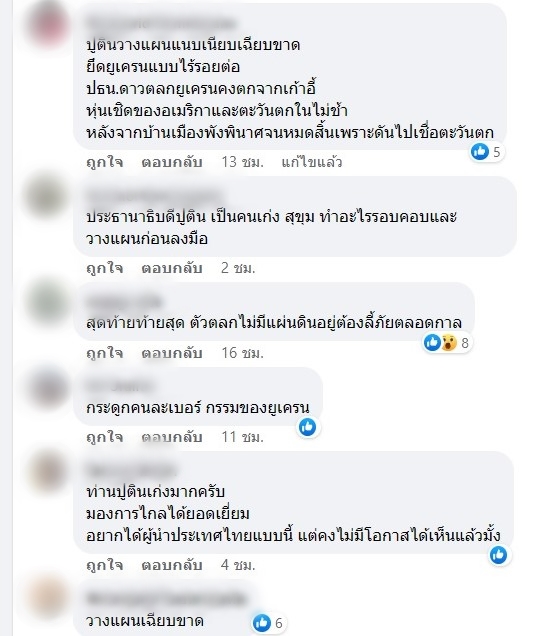
Task: Click ถูกใจ under the 11 ชม. comment
Action: 105,437
